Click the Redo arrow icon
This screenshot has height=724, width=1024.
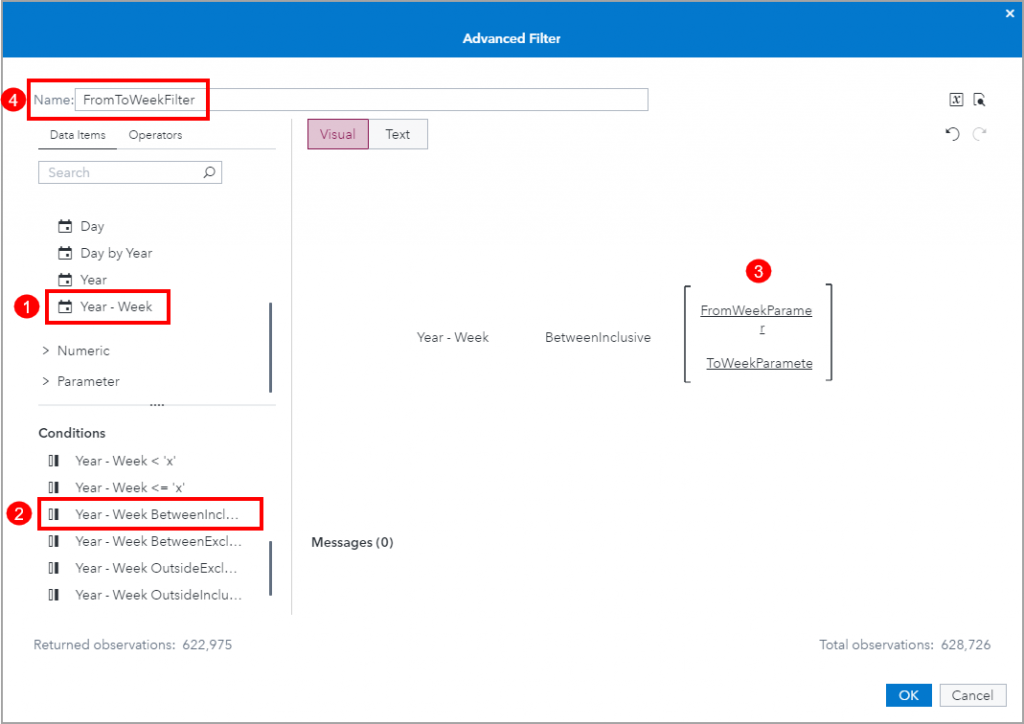click(x=979, y=134)
